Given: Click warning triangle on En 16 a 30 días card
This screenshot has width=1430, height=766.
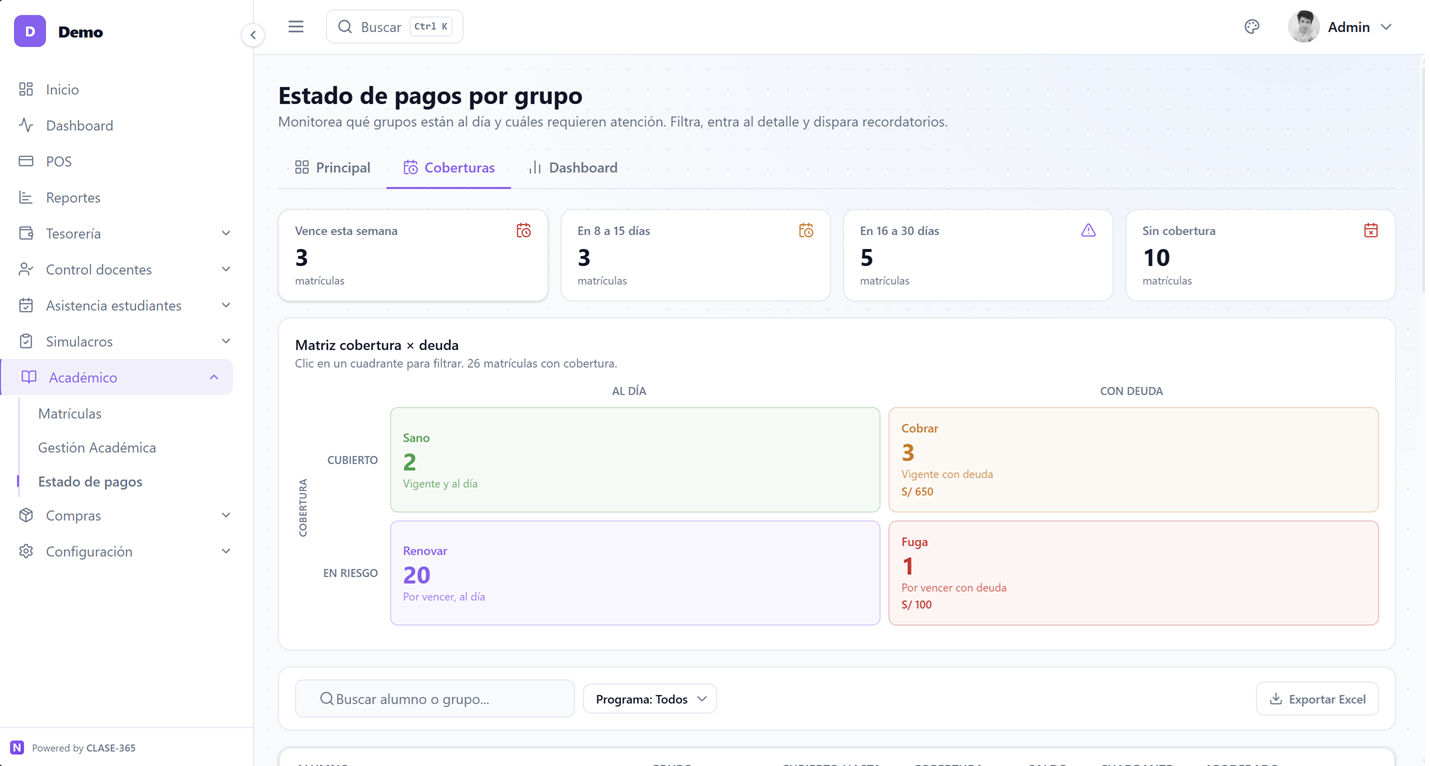Looking at the screenshot, I should [x=1088, y=231].
